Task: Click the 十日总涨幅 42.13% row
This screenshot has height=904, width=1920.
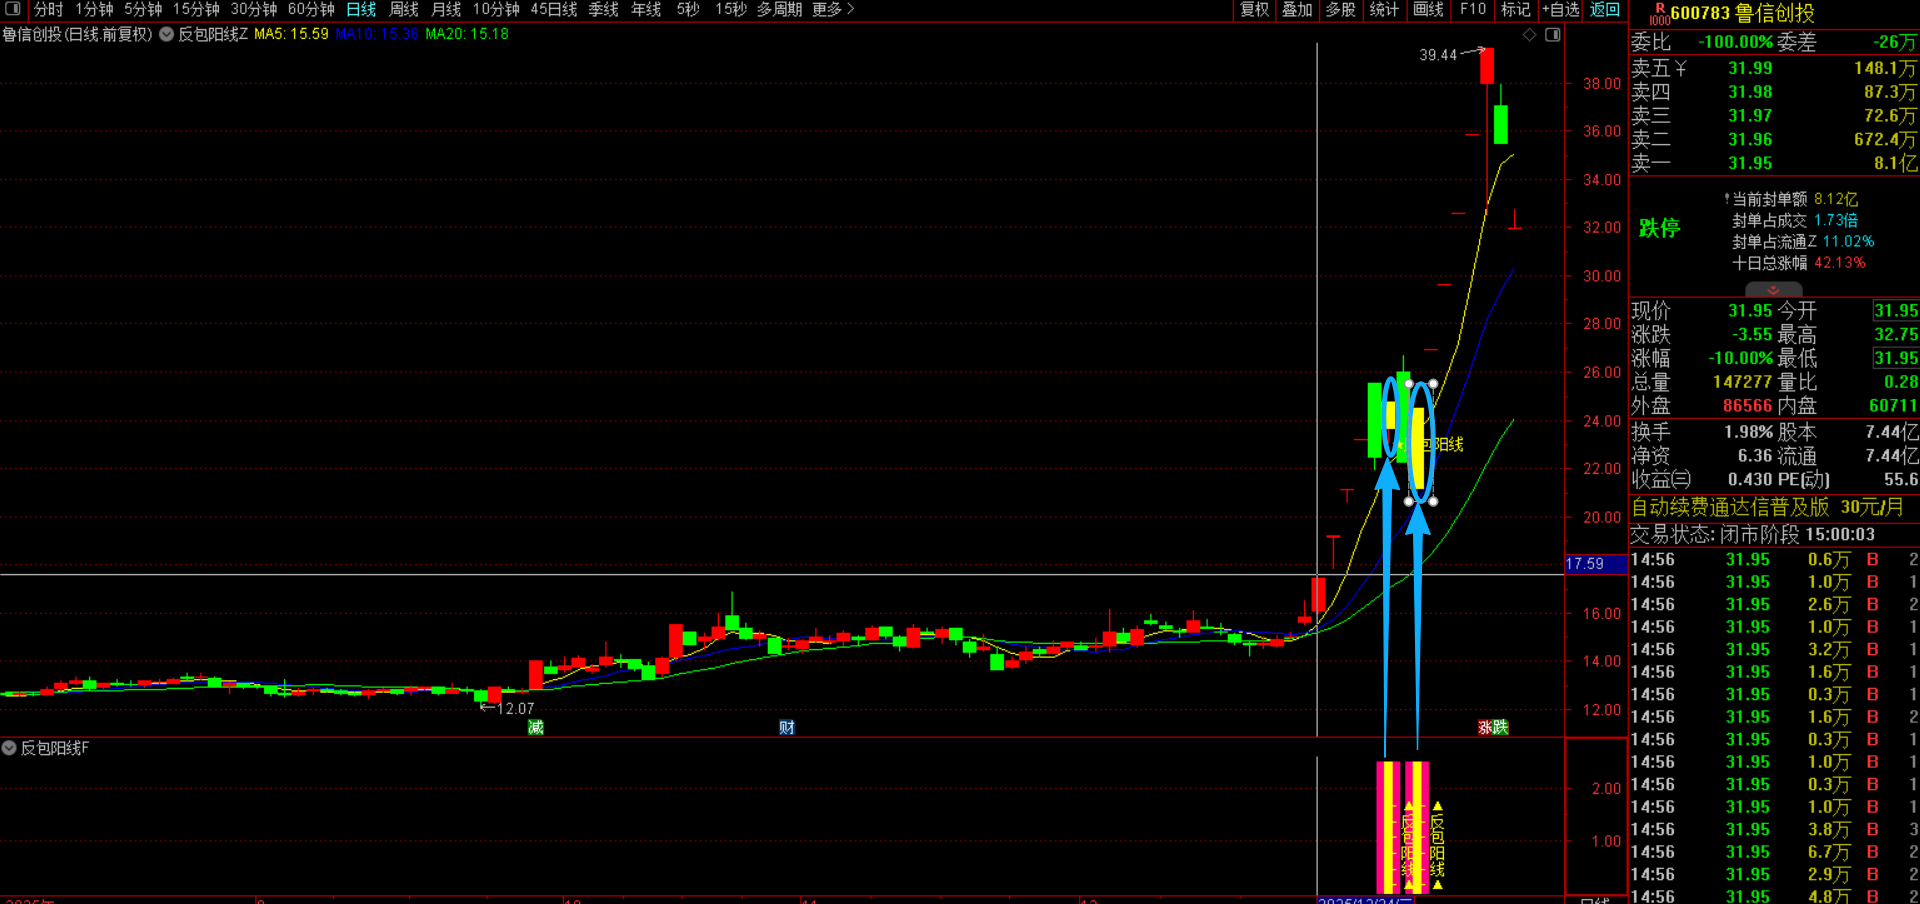Action: [x=1799, y=263]
